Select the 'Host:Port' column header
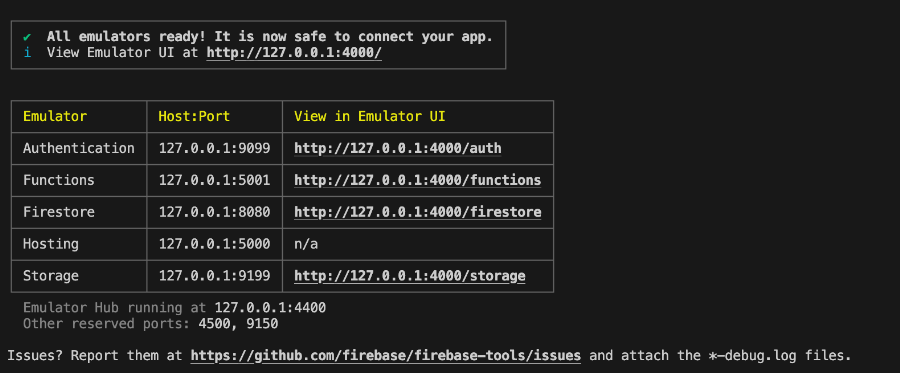 tap(194, 116)
